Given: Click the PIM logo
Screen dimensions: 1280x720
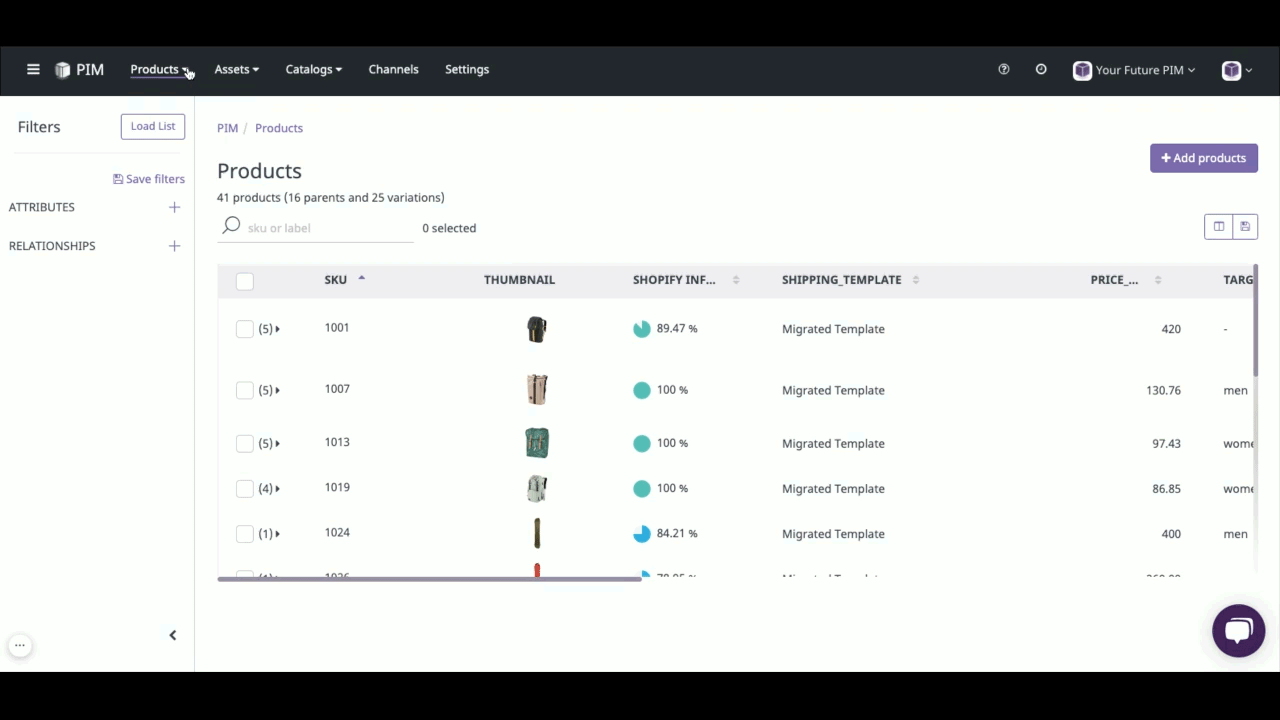Looking at the screenshot, I should coord(79,69).
